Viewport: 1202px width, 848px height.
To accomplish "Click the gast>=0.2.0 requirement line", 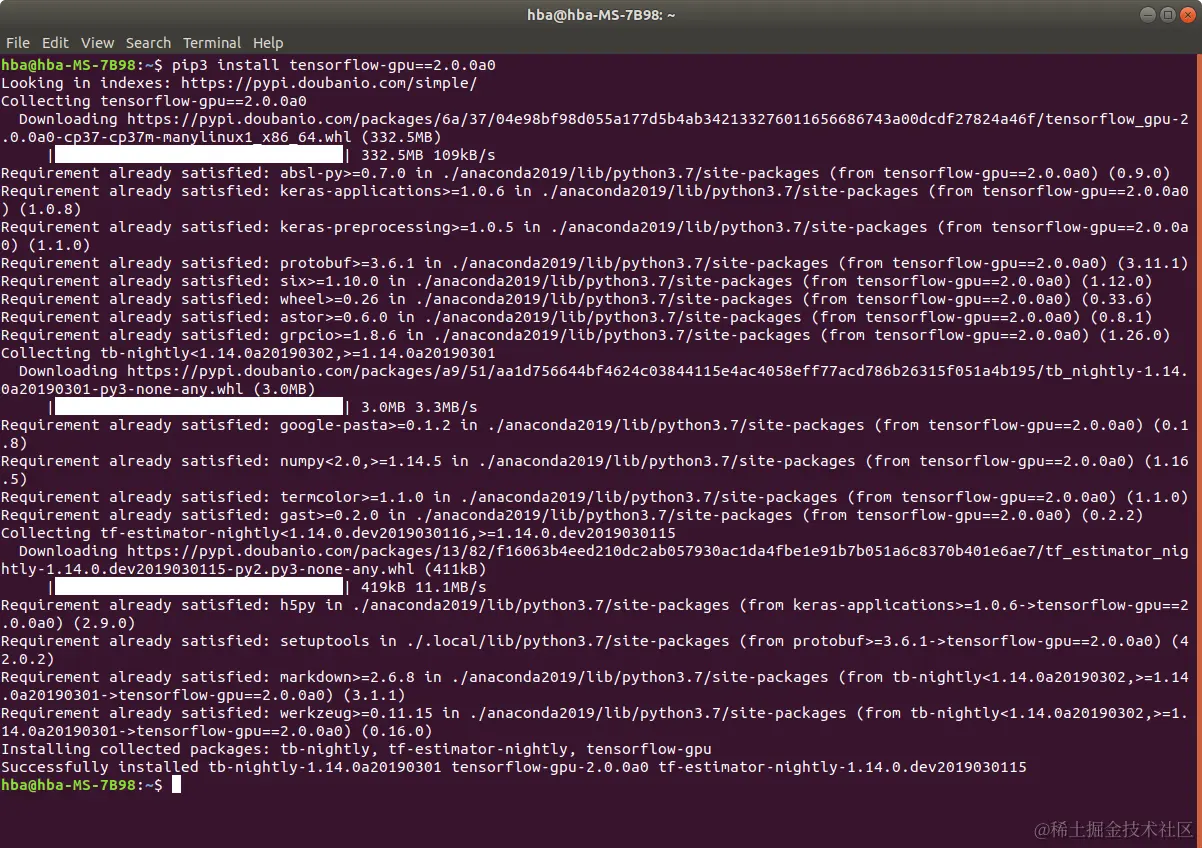I will tap(571, 515).
